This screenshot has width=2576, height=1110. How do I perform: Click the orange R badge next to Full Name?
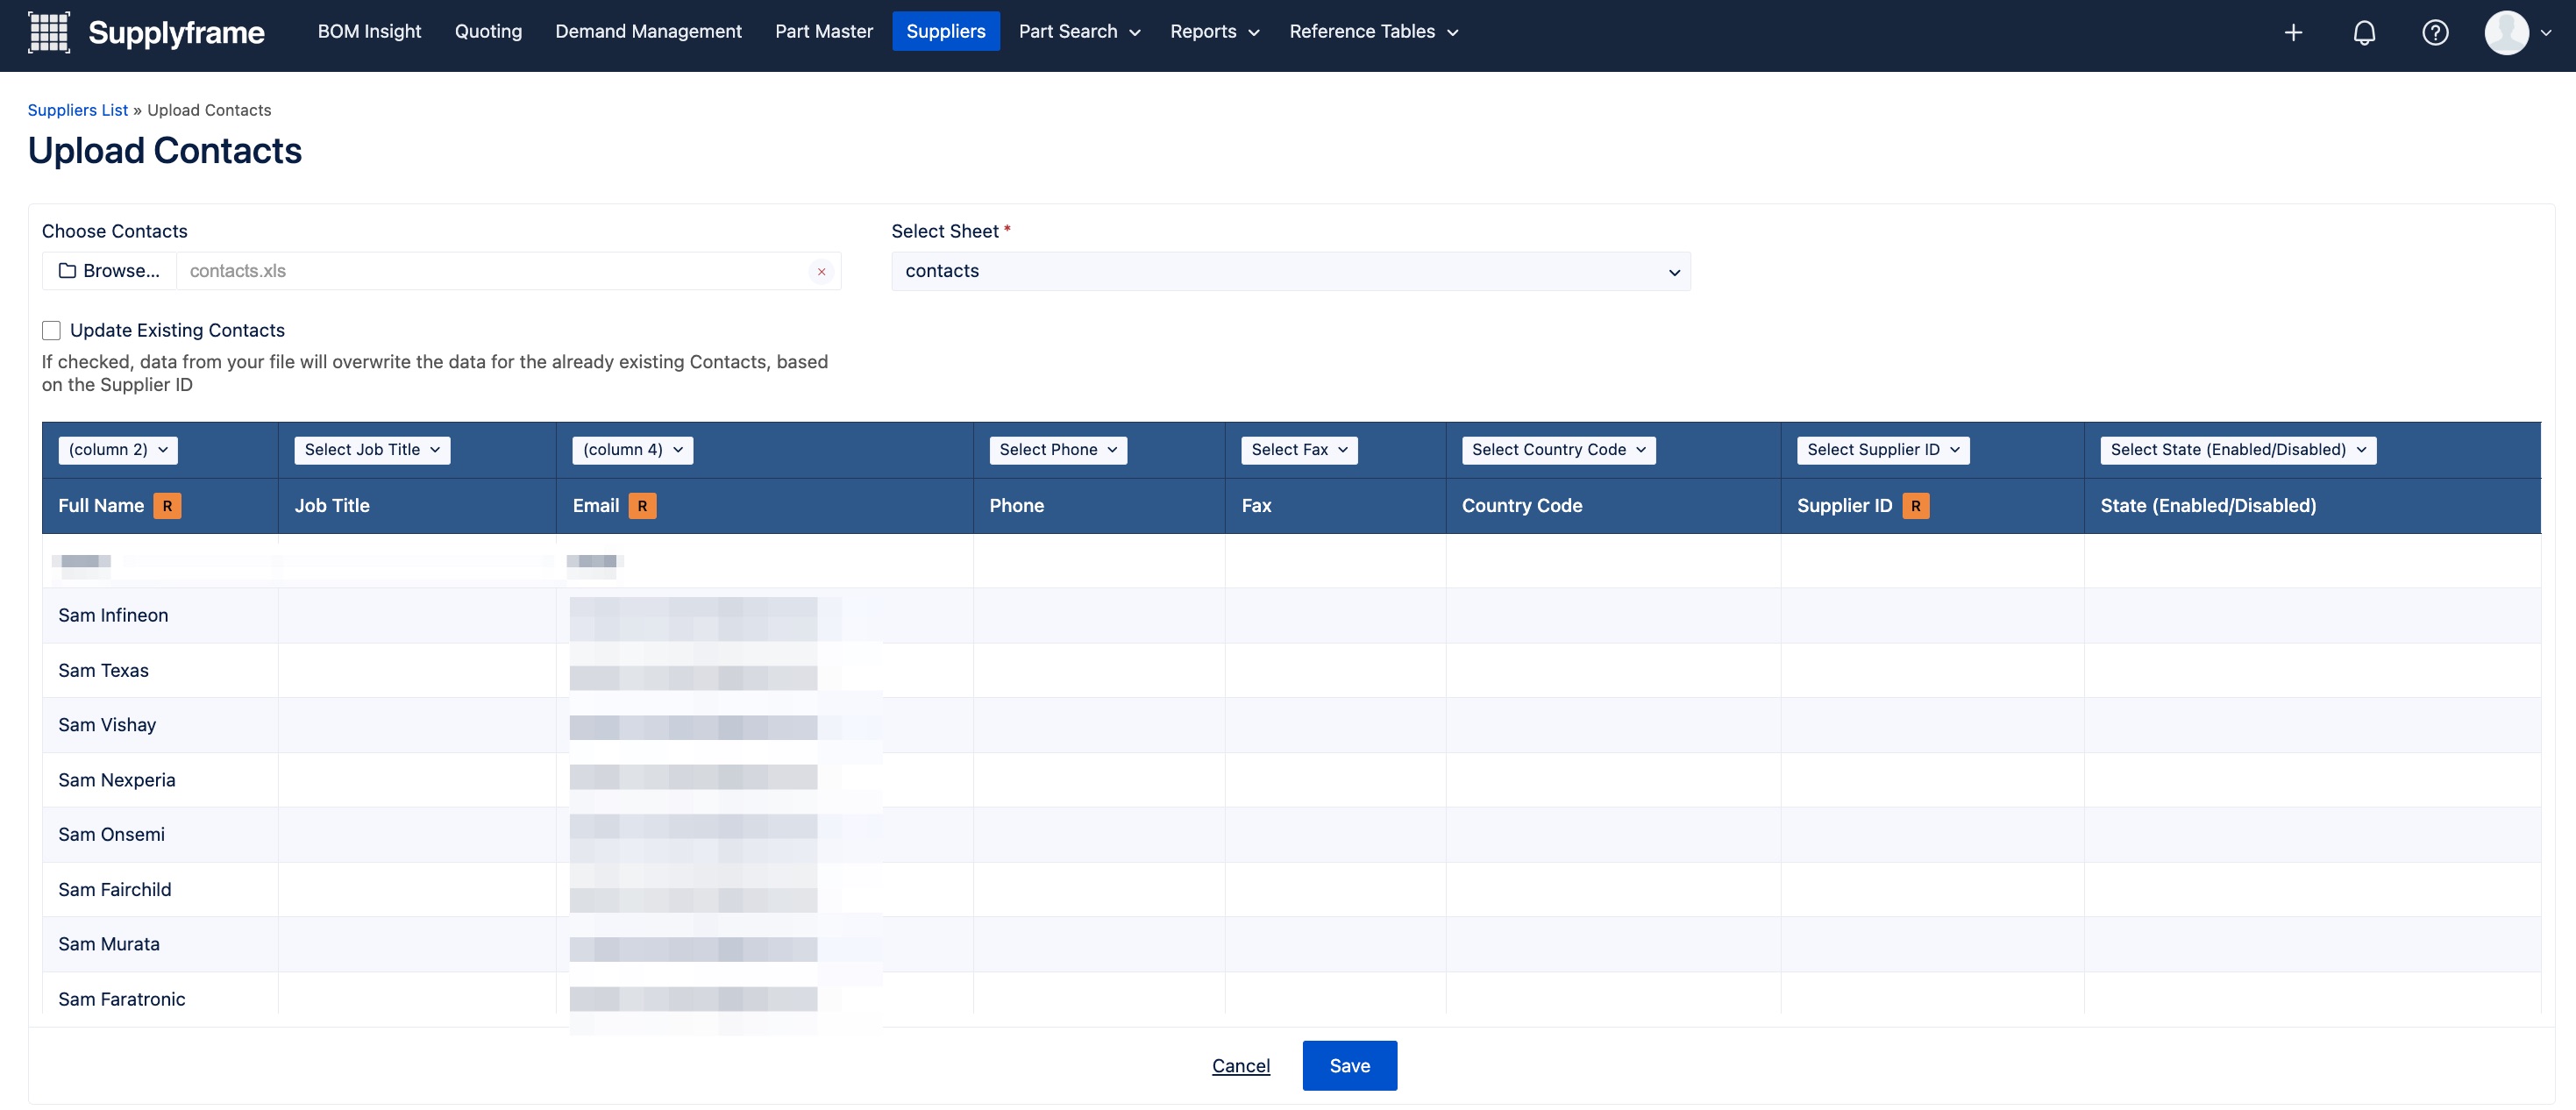(x=167, y=506)
